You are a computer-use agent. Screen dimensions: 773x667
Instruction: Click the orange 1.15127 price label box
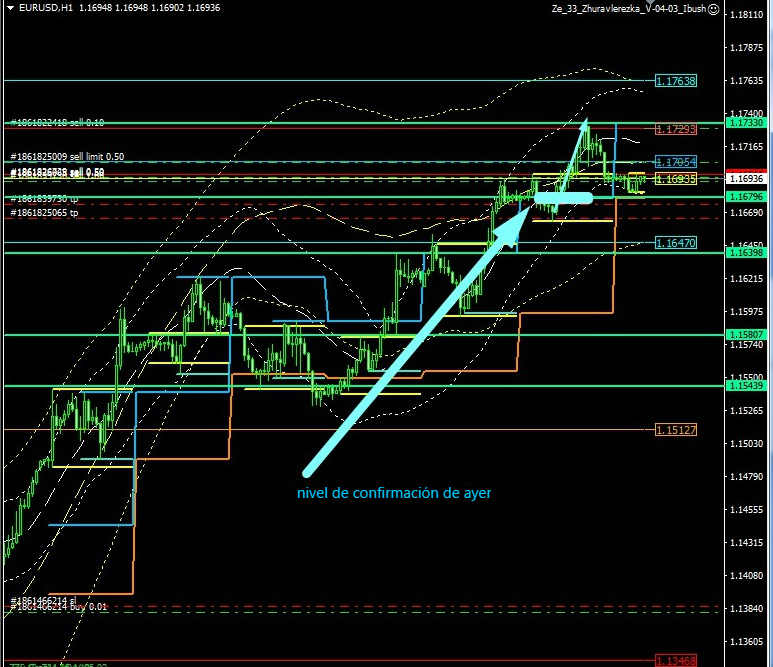click(x=675, y=429)
